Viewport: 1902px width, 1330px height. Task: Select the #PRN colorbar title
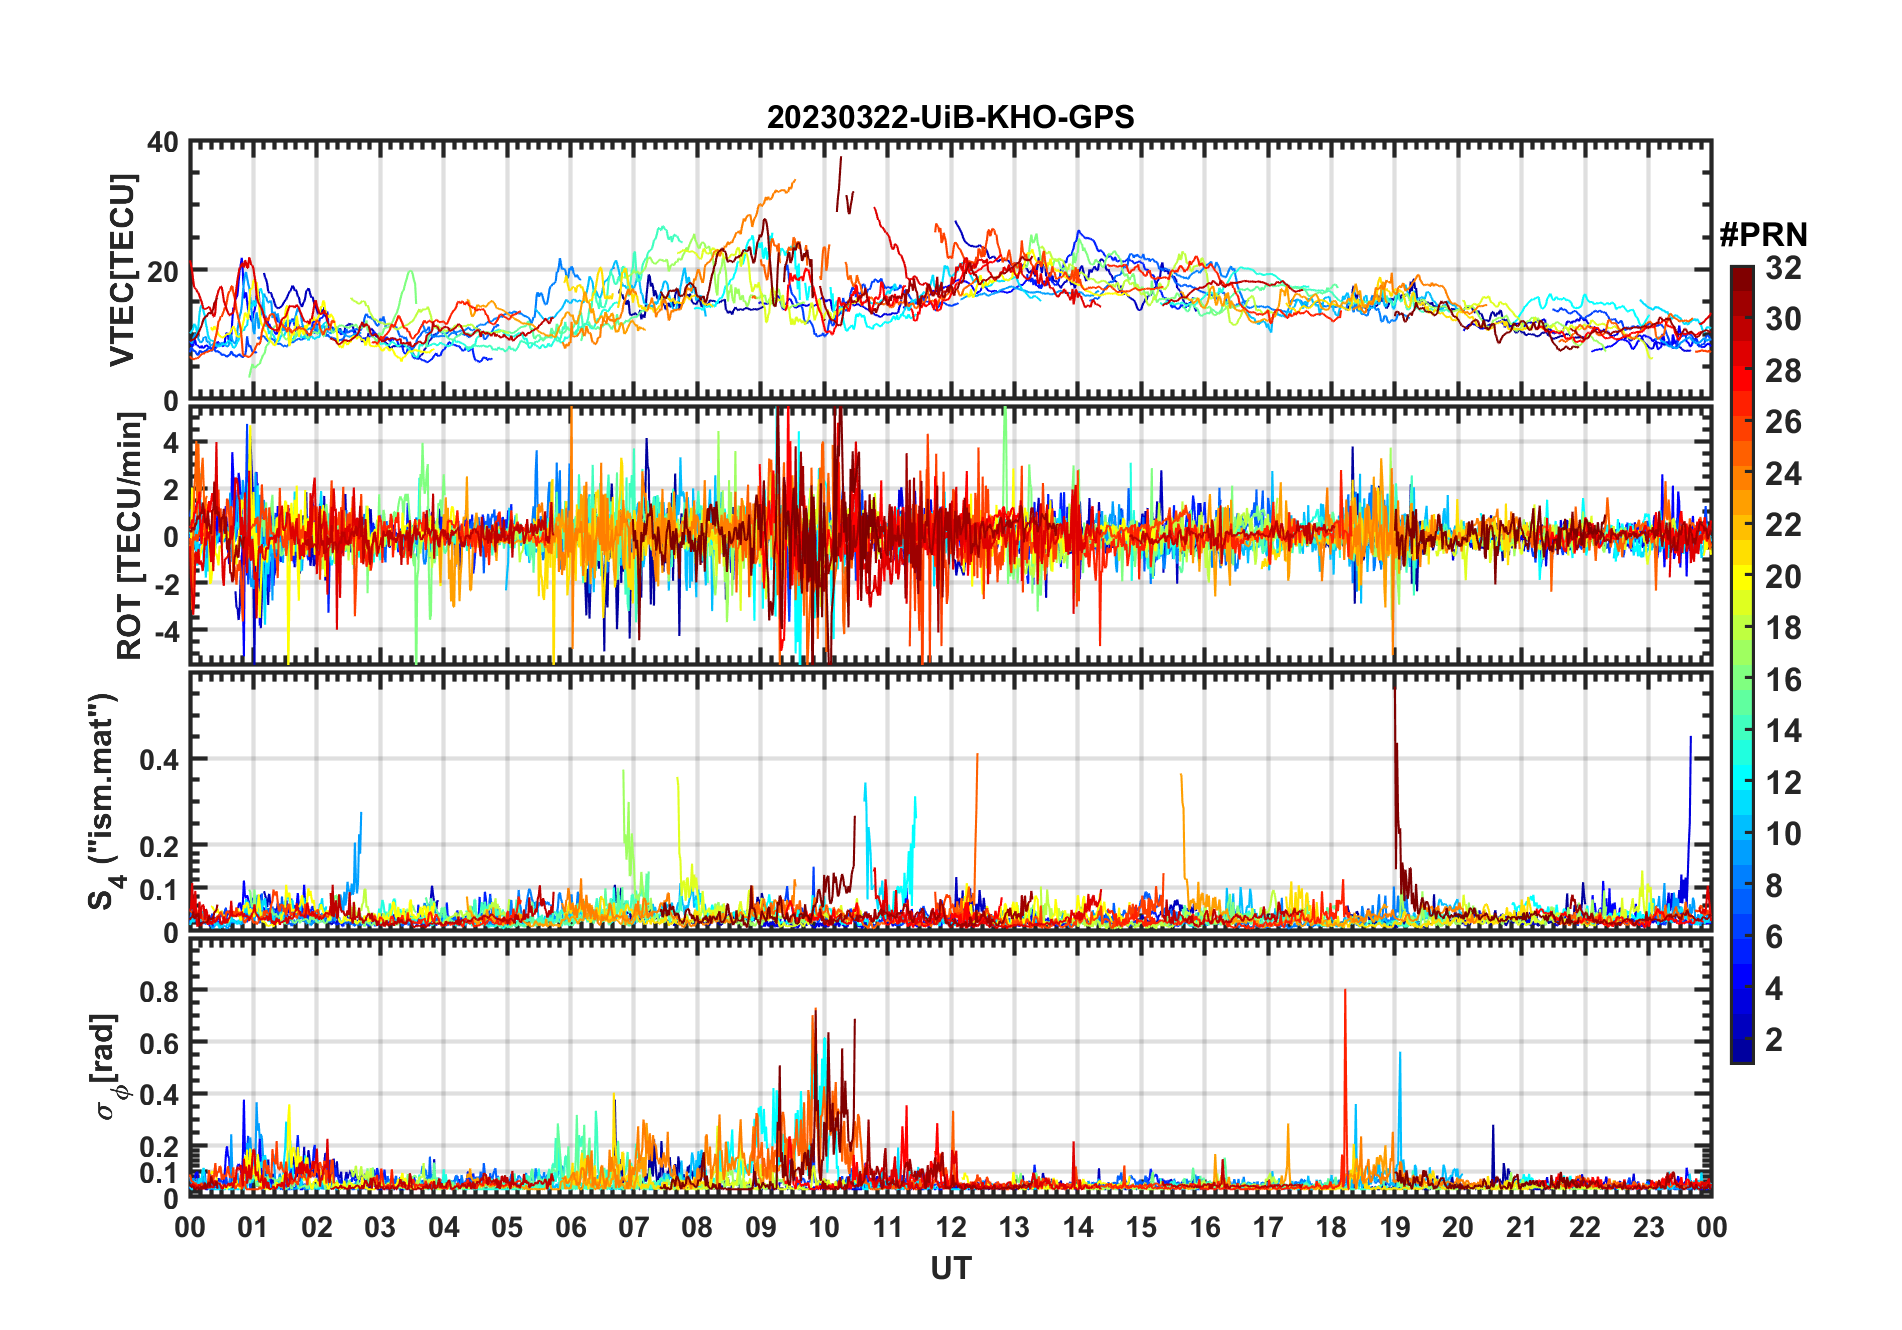point(1763,235)
